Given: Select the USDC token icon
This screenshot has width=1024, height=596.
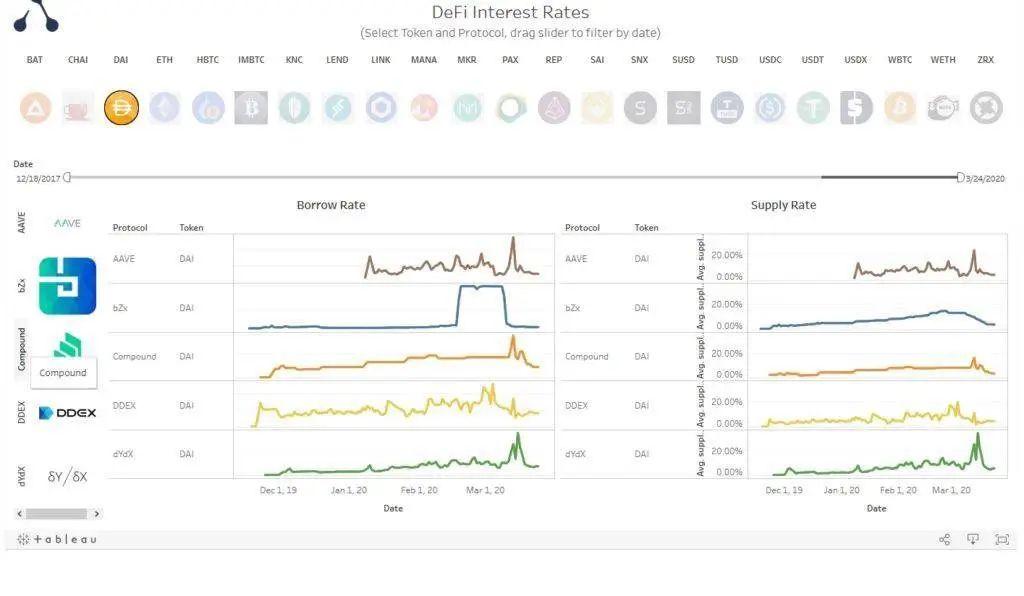Looking at the screenshot, I should 770,108.
